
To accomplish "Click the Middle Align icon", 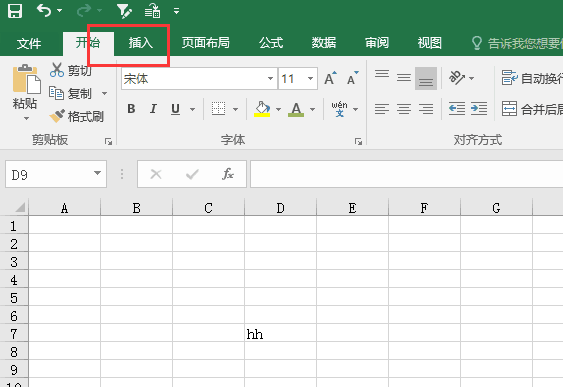I will coord(404,78).
